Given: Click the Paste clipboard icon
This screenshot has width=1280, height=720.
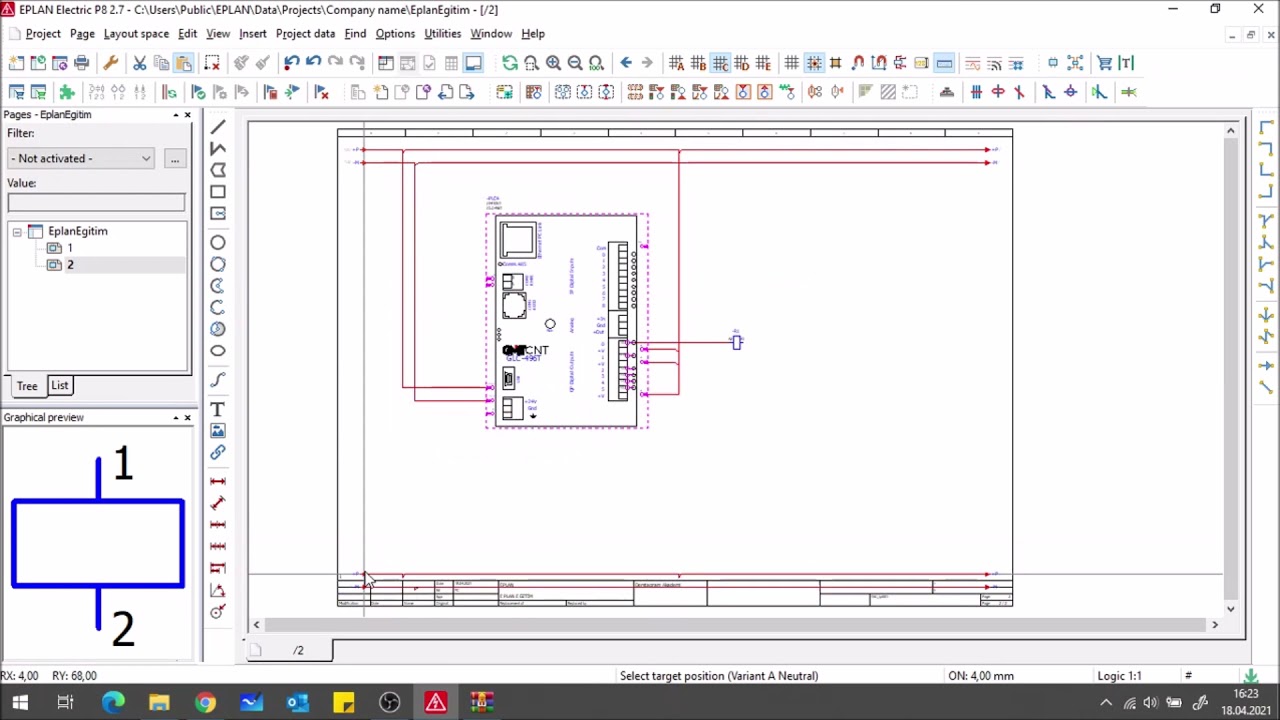Looking at the screenshot, I should coord(184,63).
